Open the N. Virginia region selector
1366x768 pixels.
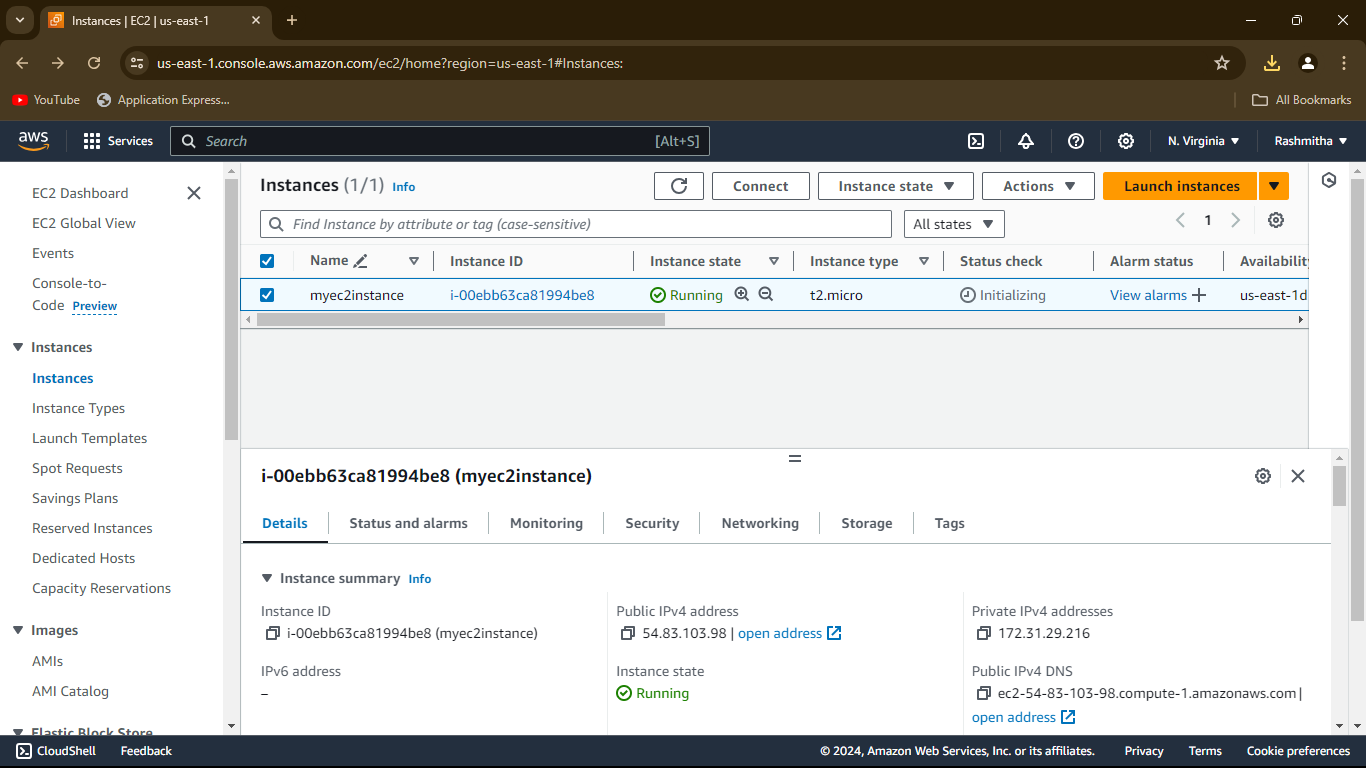pos(1204,141)
